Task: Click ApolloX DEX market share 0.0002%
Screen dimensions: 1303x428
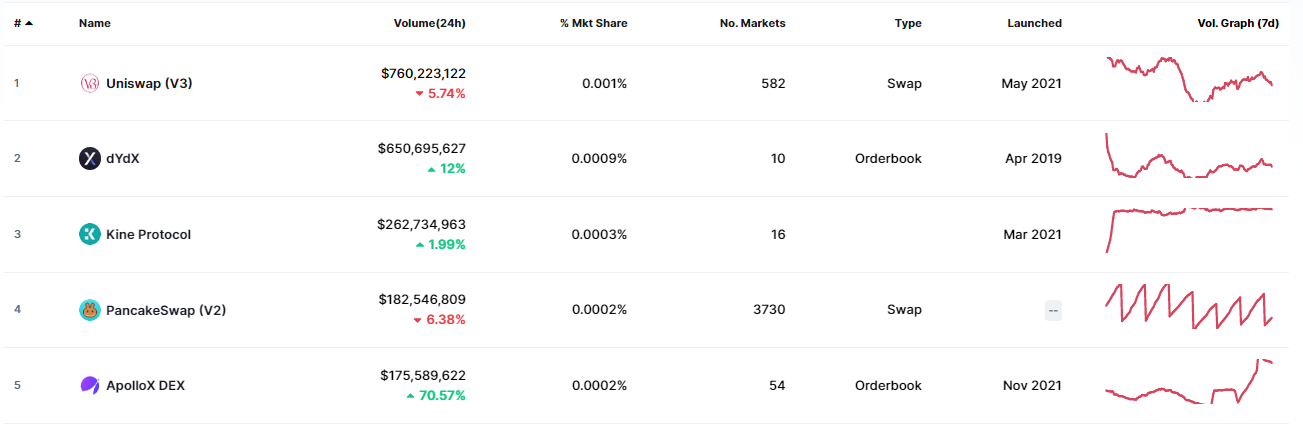Action: coord(600,385)
